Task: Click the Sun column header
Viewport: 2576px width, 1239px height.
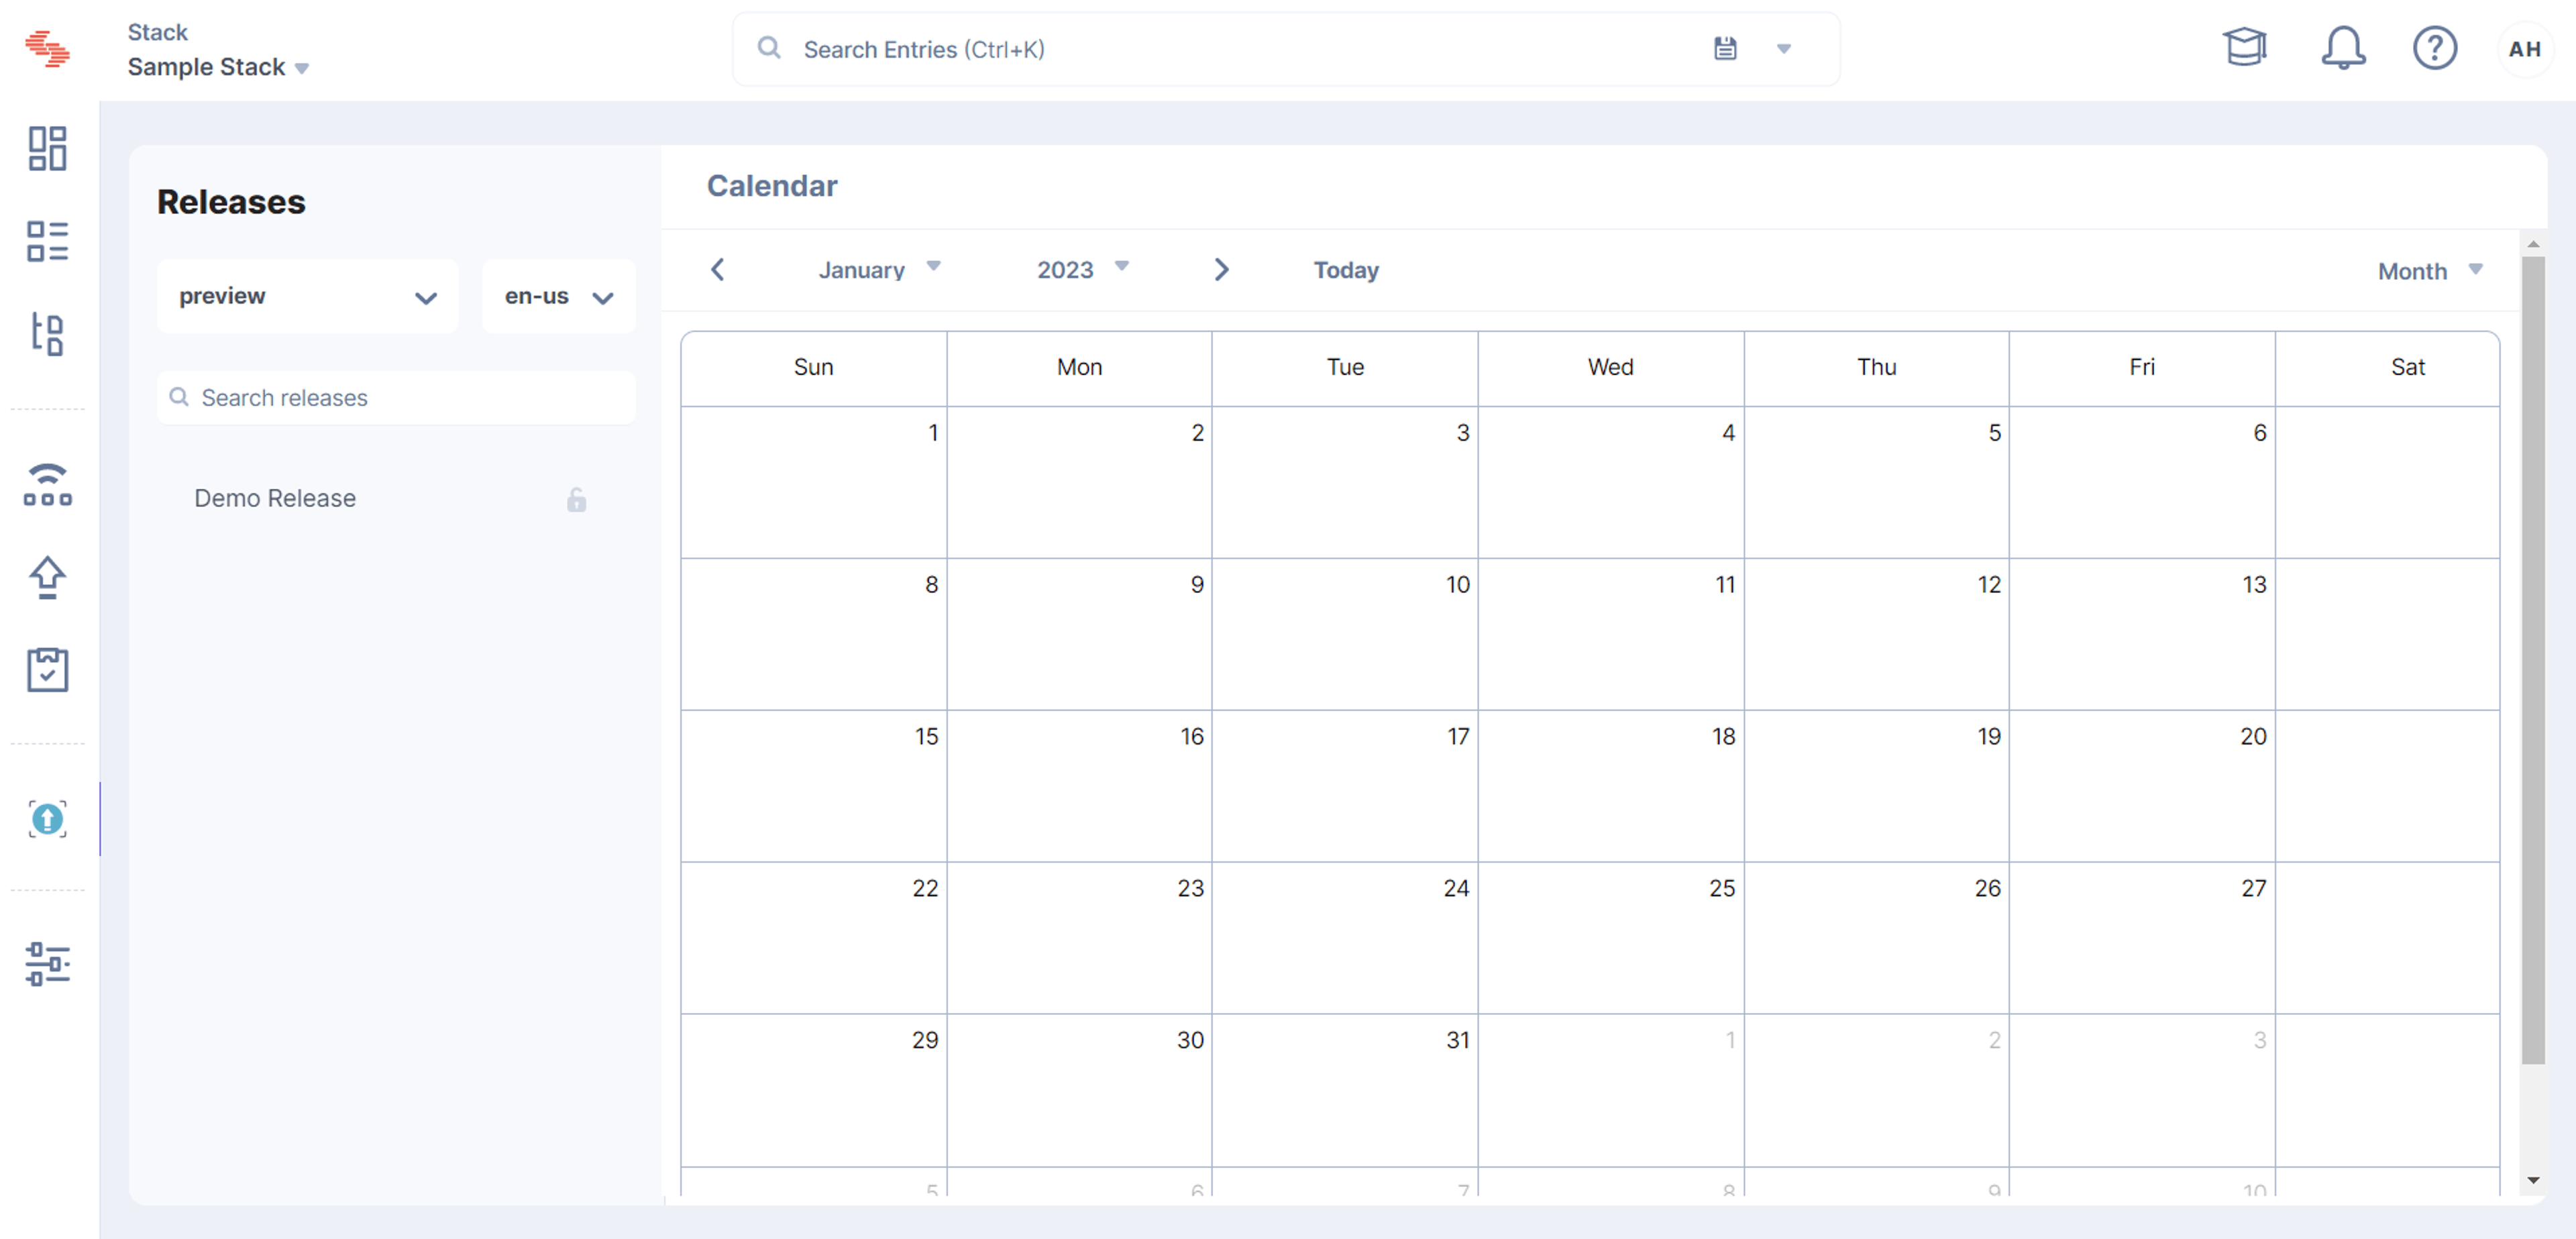Action: point(814,367)
